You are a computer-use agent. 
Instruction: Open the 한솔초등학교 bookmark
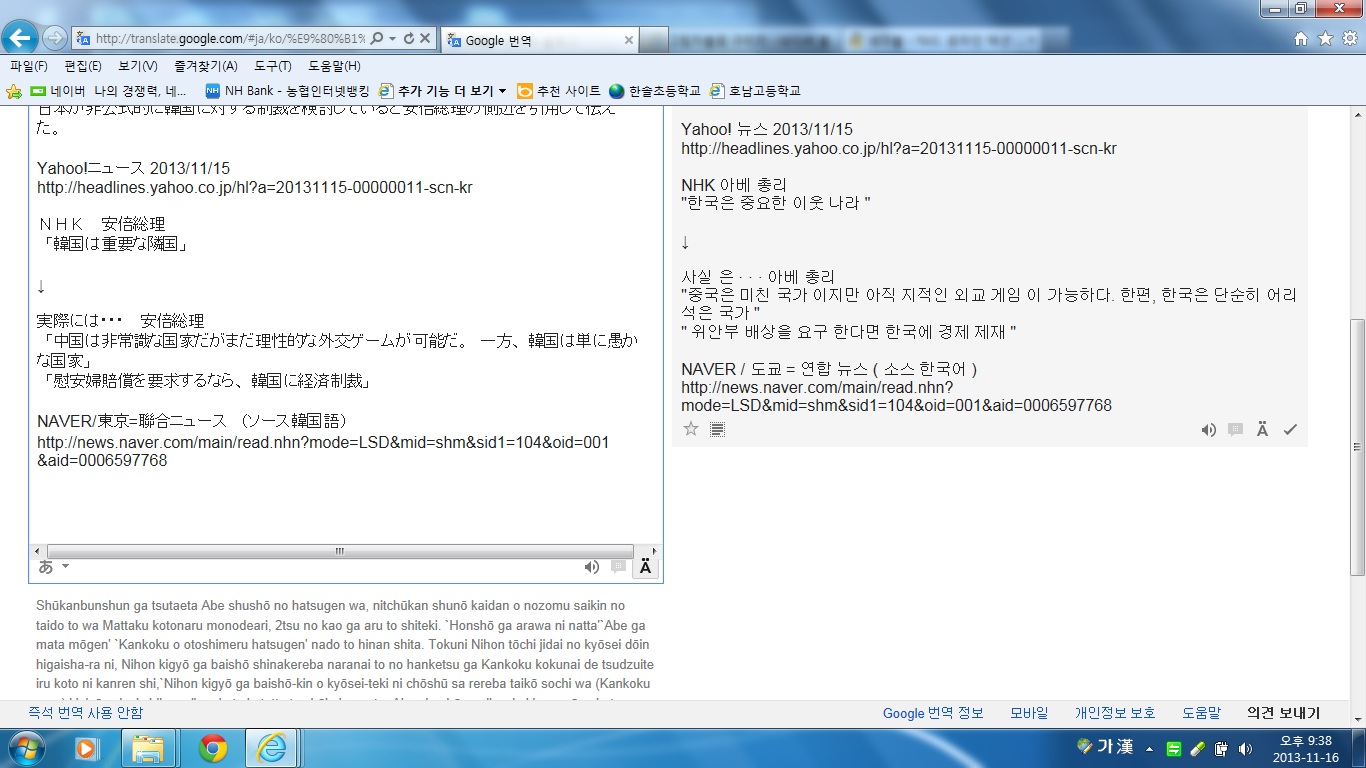pos(655,91)
